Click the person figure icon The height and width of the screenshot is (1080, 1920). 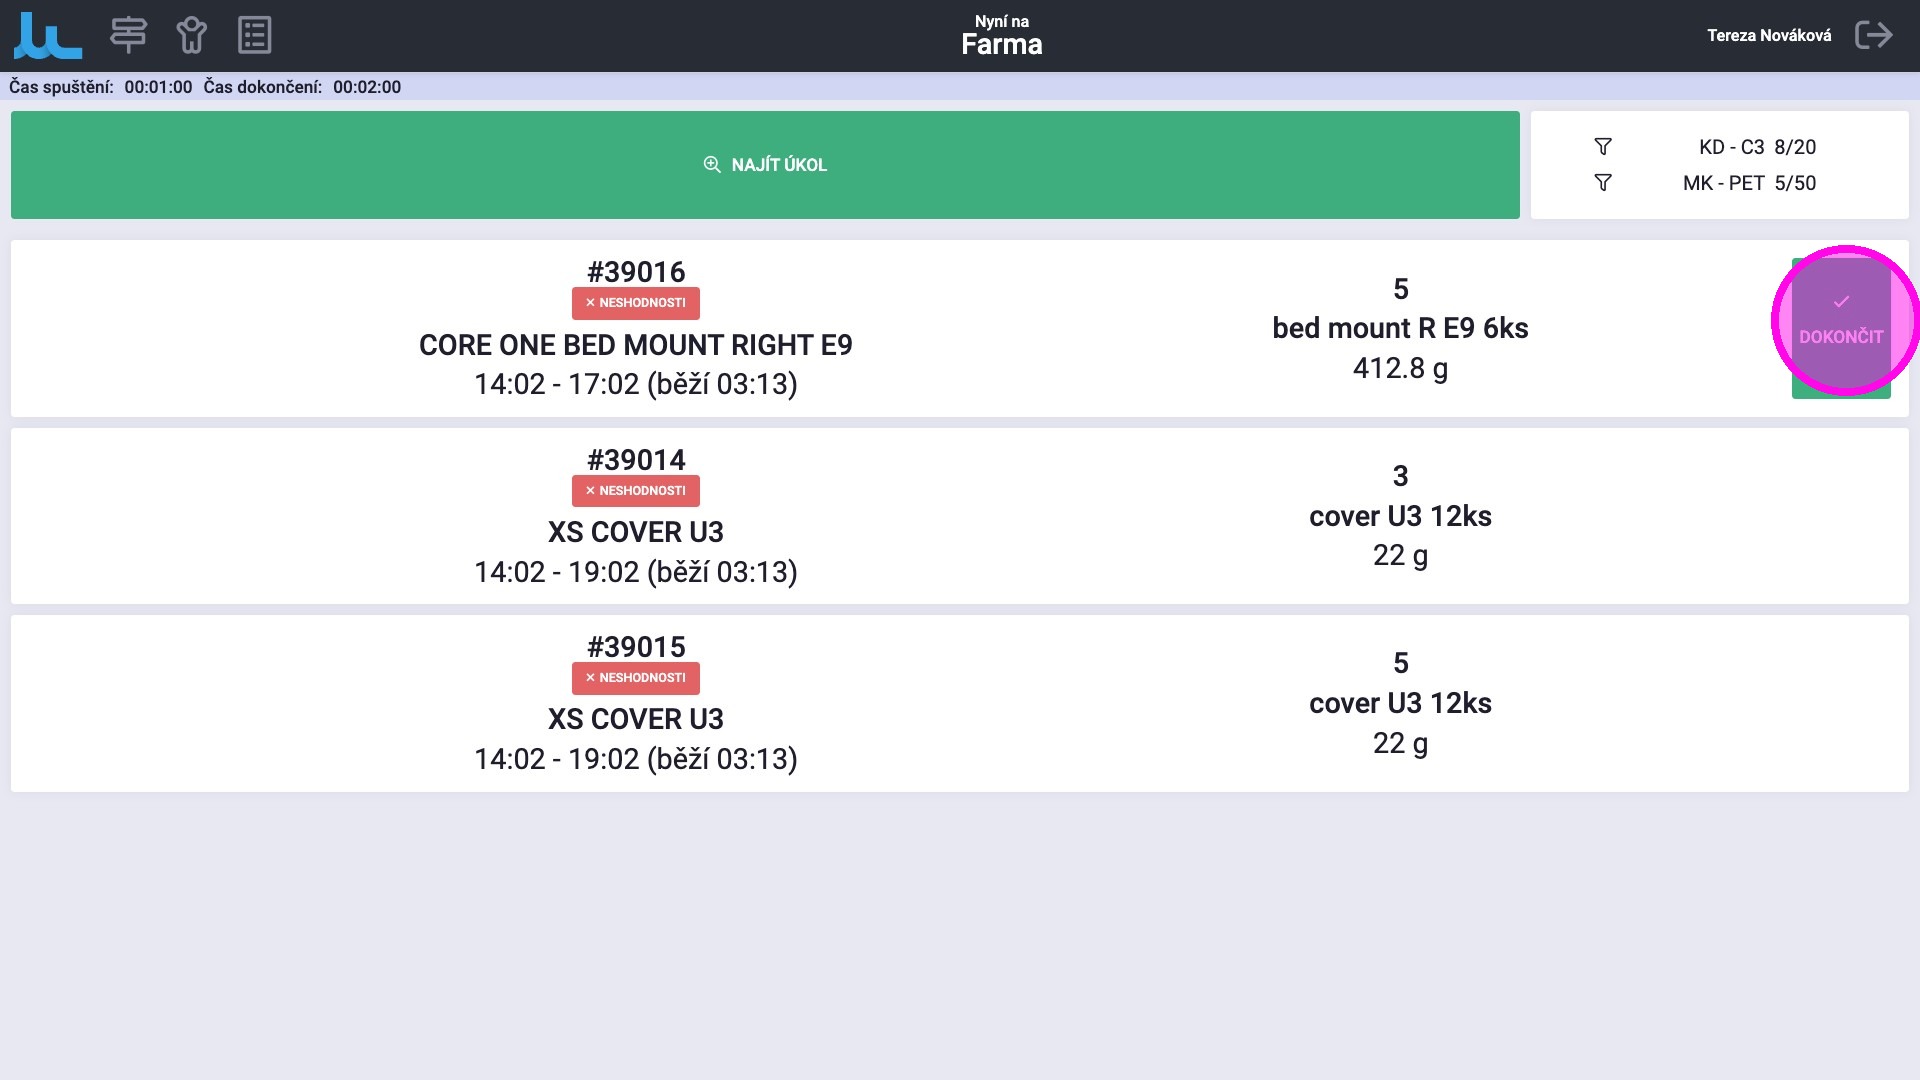click(x=191, y=36)
